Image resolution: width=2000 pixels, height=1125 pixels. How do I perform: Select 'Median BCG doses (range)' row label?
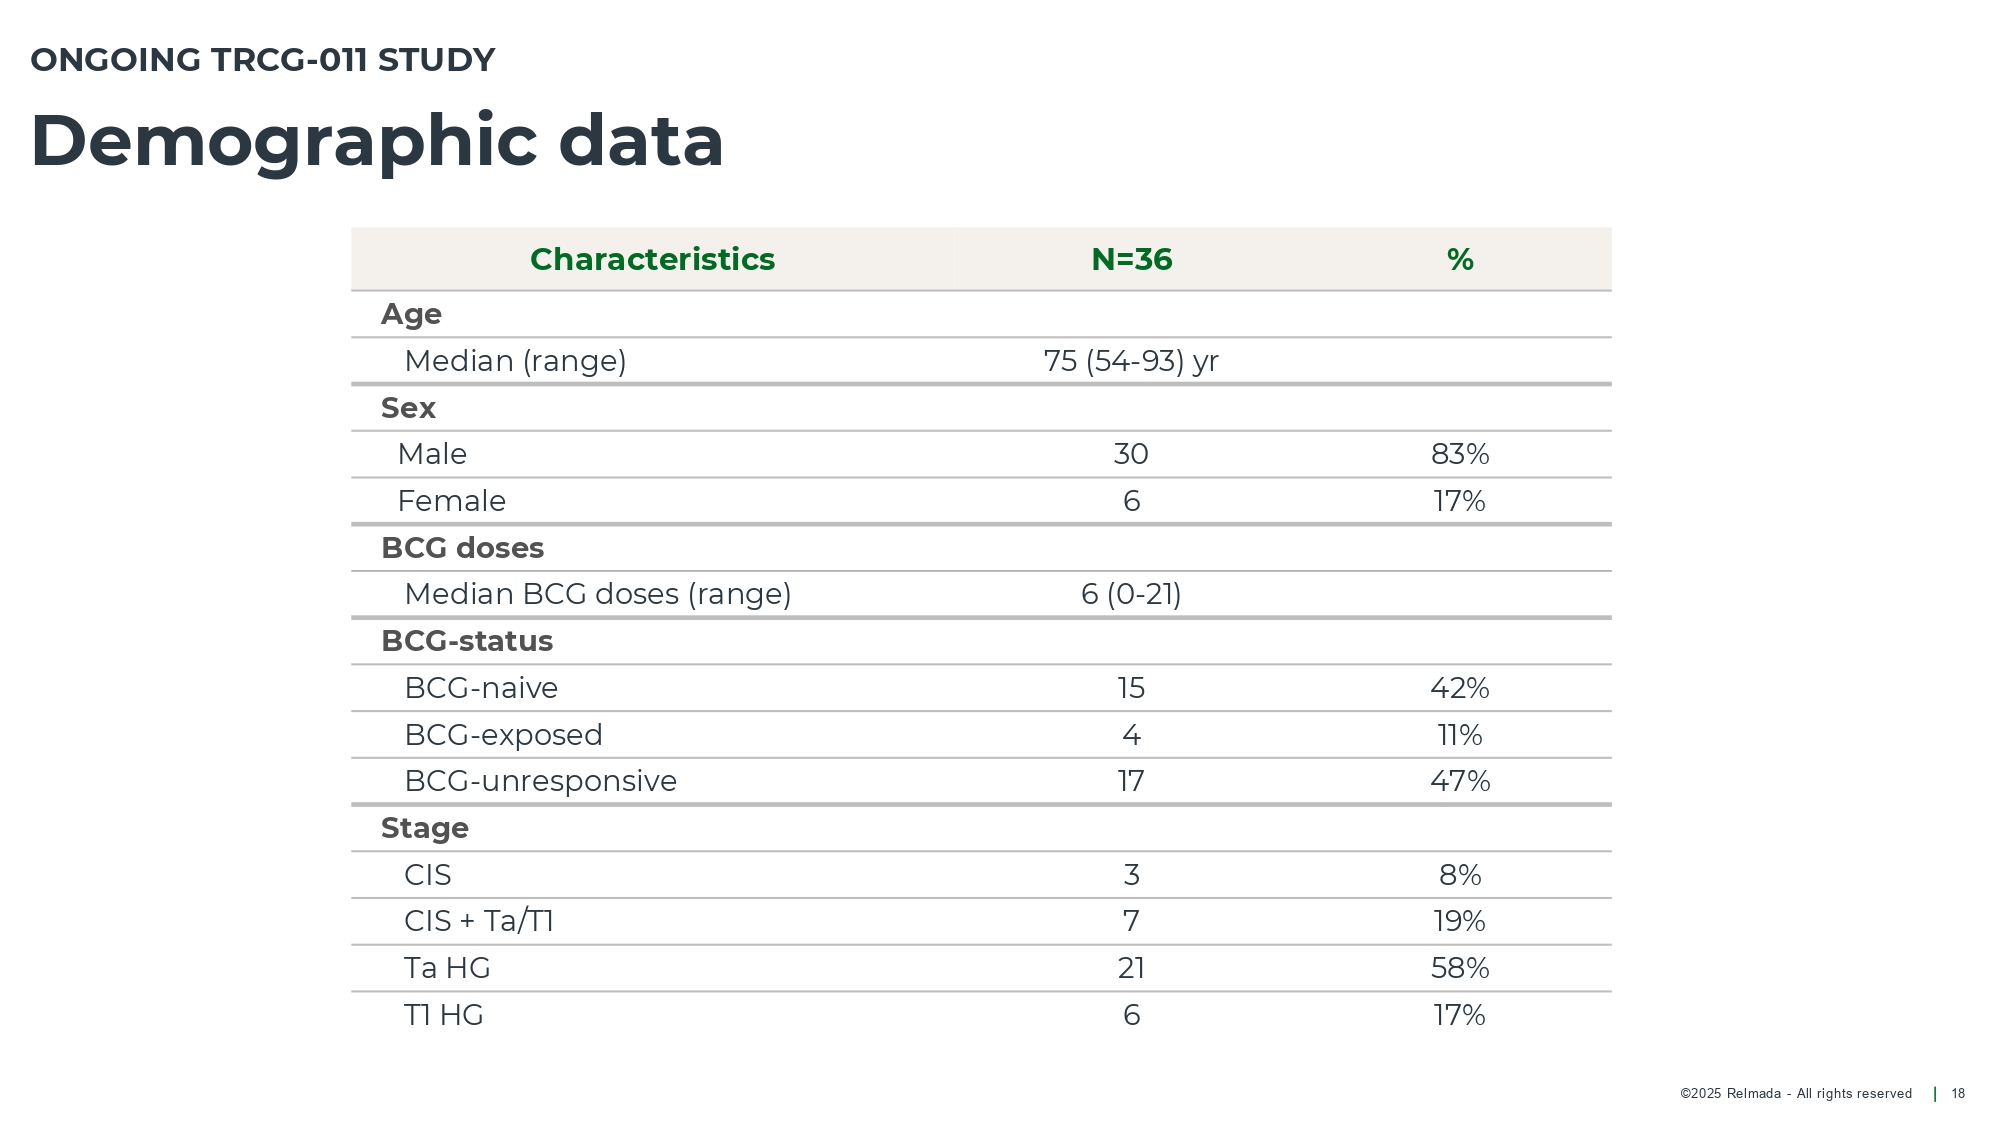click(597, 594)
